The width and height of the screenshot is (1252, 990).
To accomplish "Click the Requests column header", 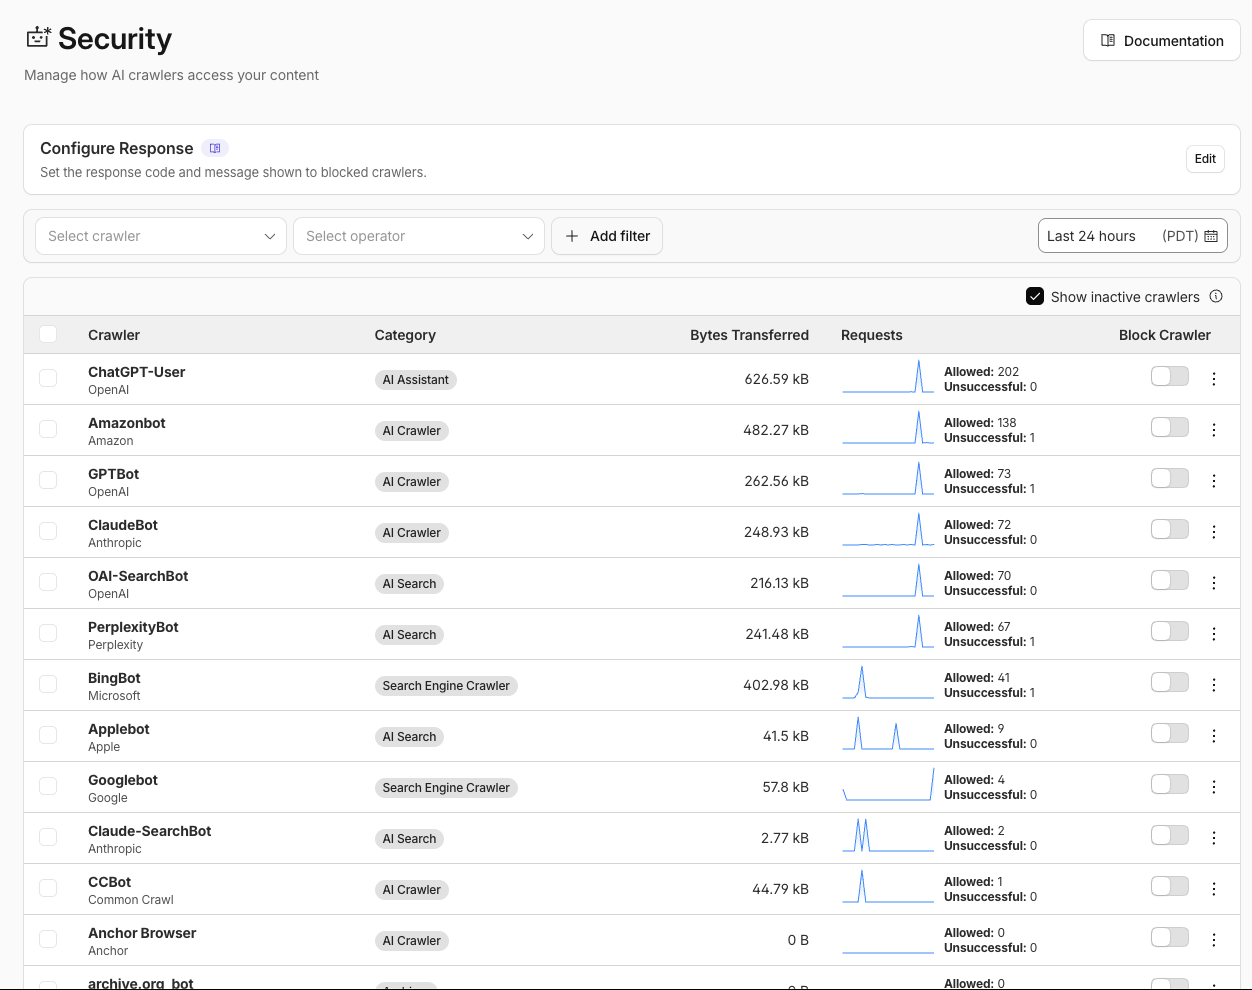I will [x=872, y=335].
